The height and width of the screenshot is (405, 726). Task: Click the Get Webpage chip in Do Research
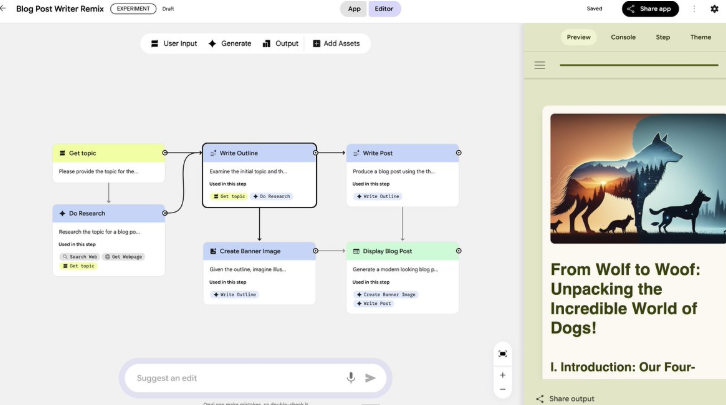[x=123, y=256]
